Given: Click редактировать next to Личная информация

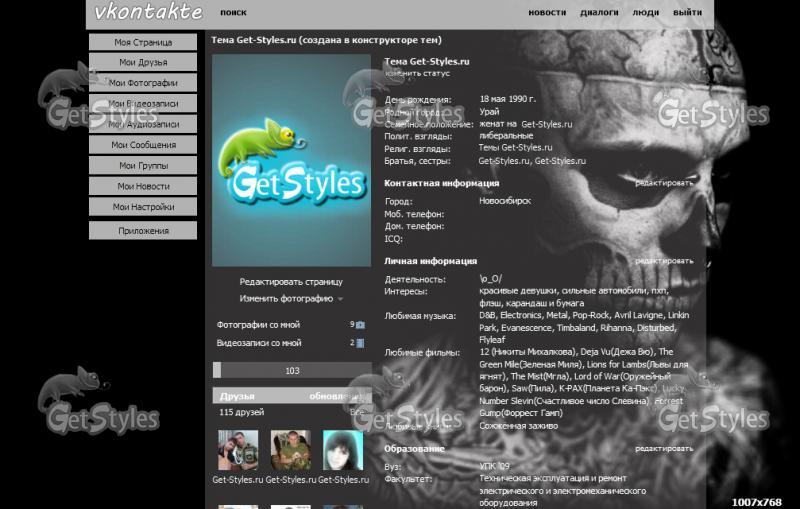Looking at the screenshot, I should click(664, 261).
